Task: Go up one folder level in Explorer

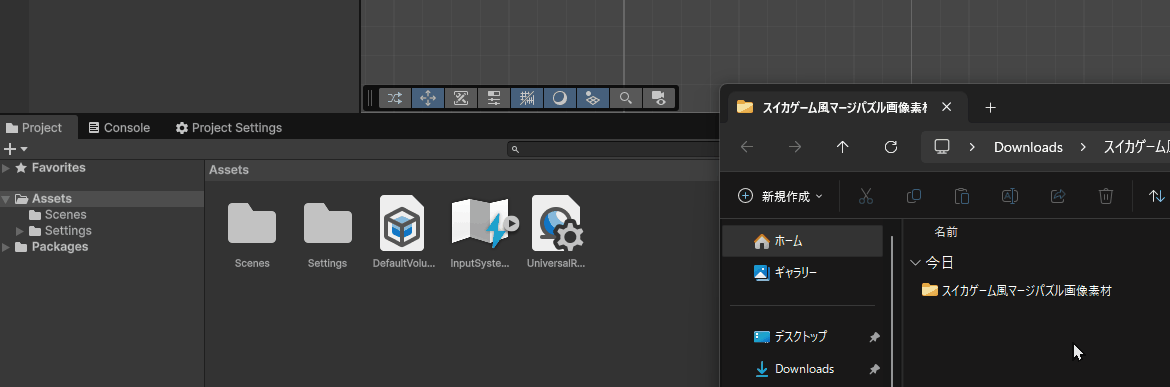Action: tap(842, 147)
